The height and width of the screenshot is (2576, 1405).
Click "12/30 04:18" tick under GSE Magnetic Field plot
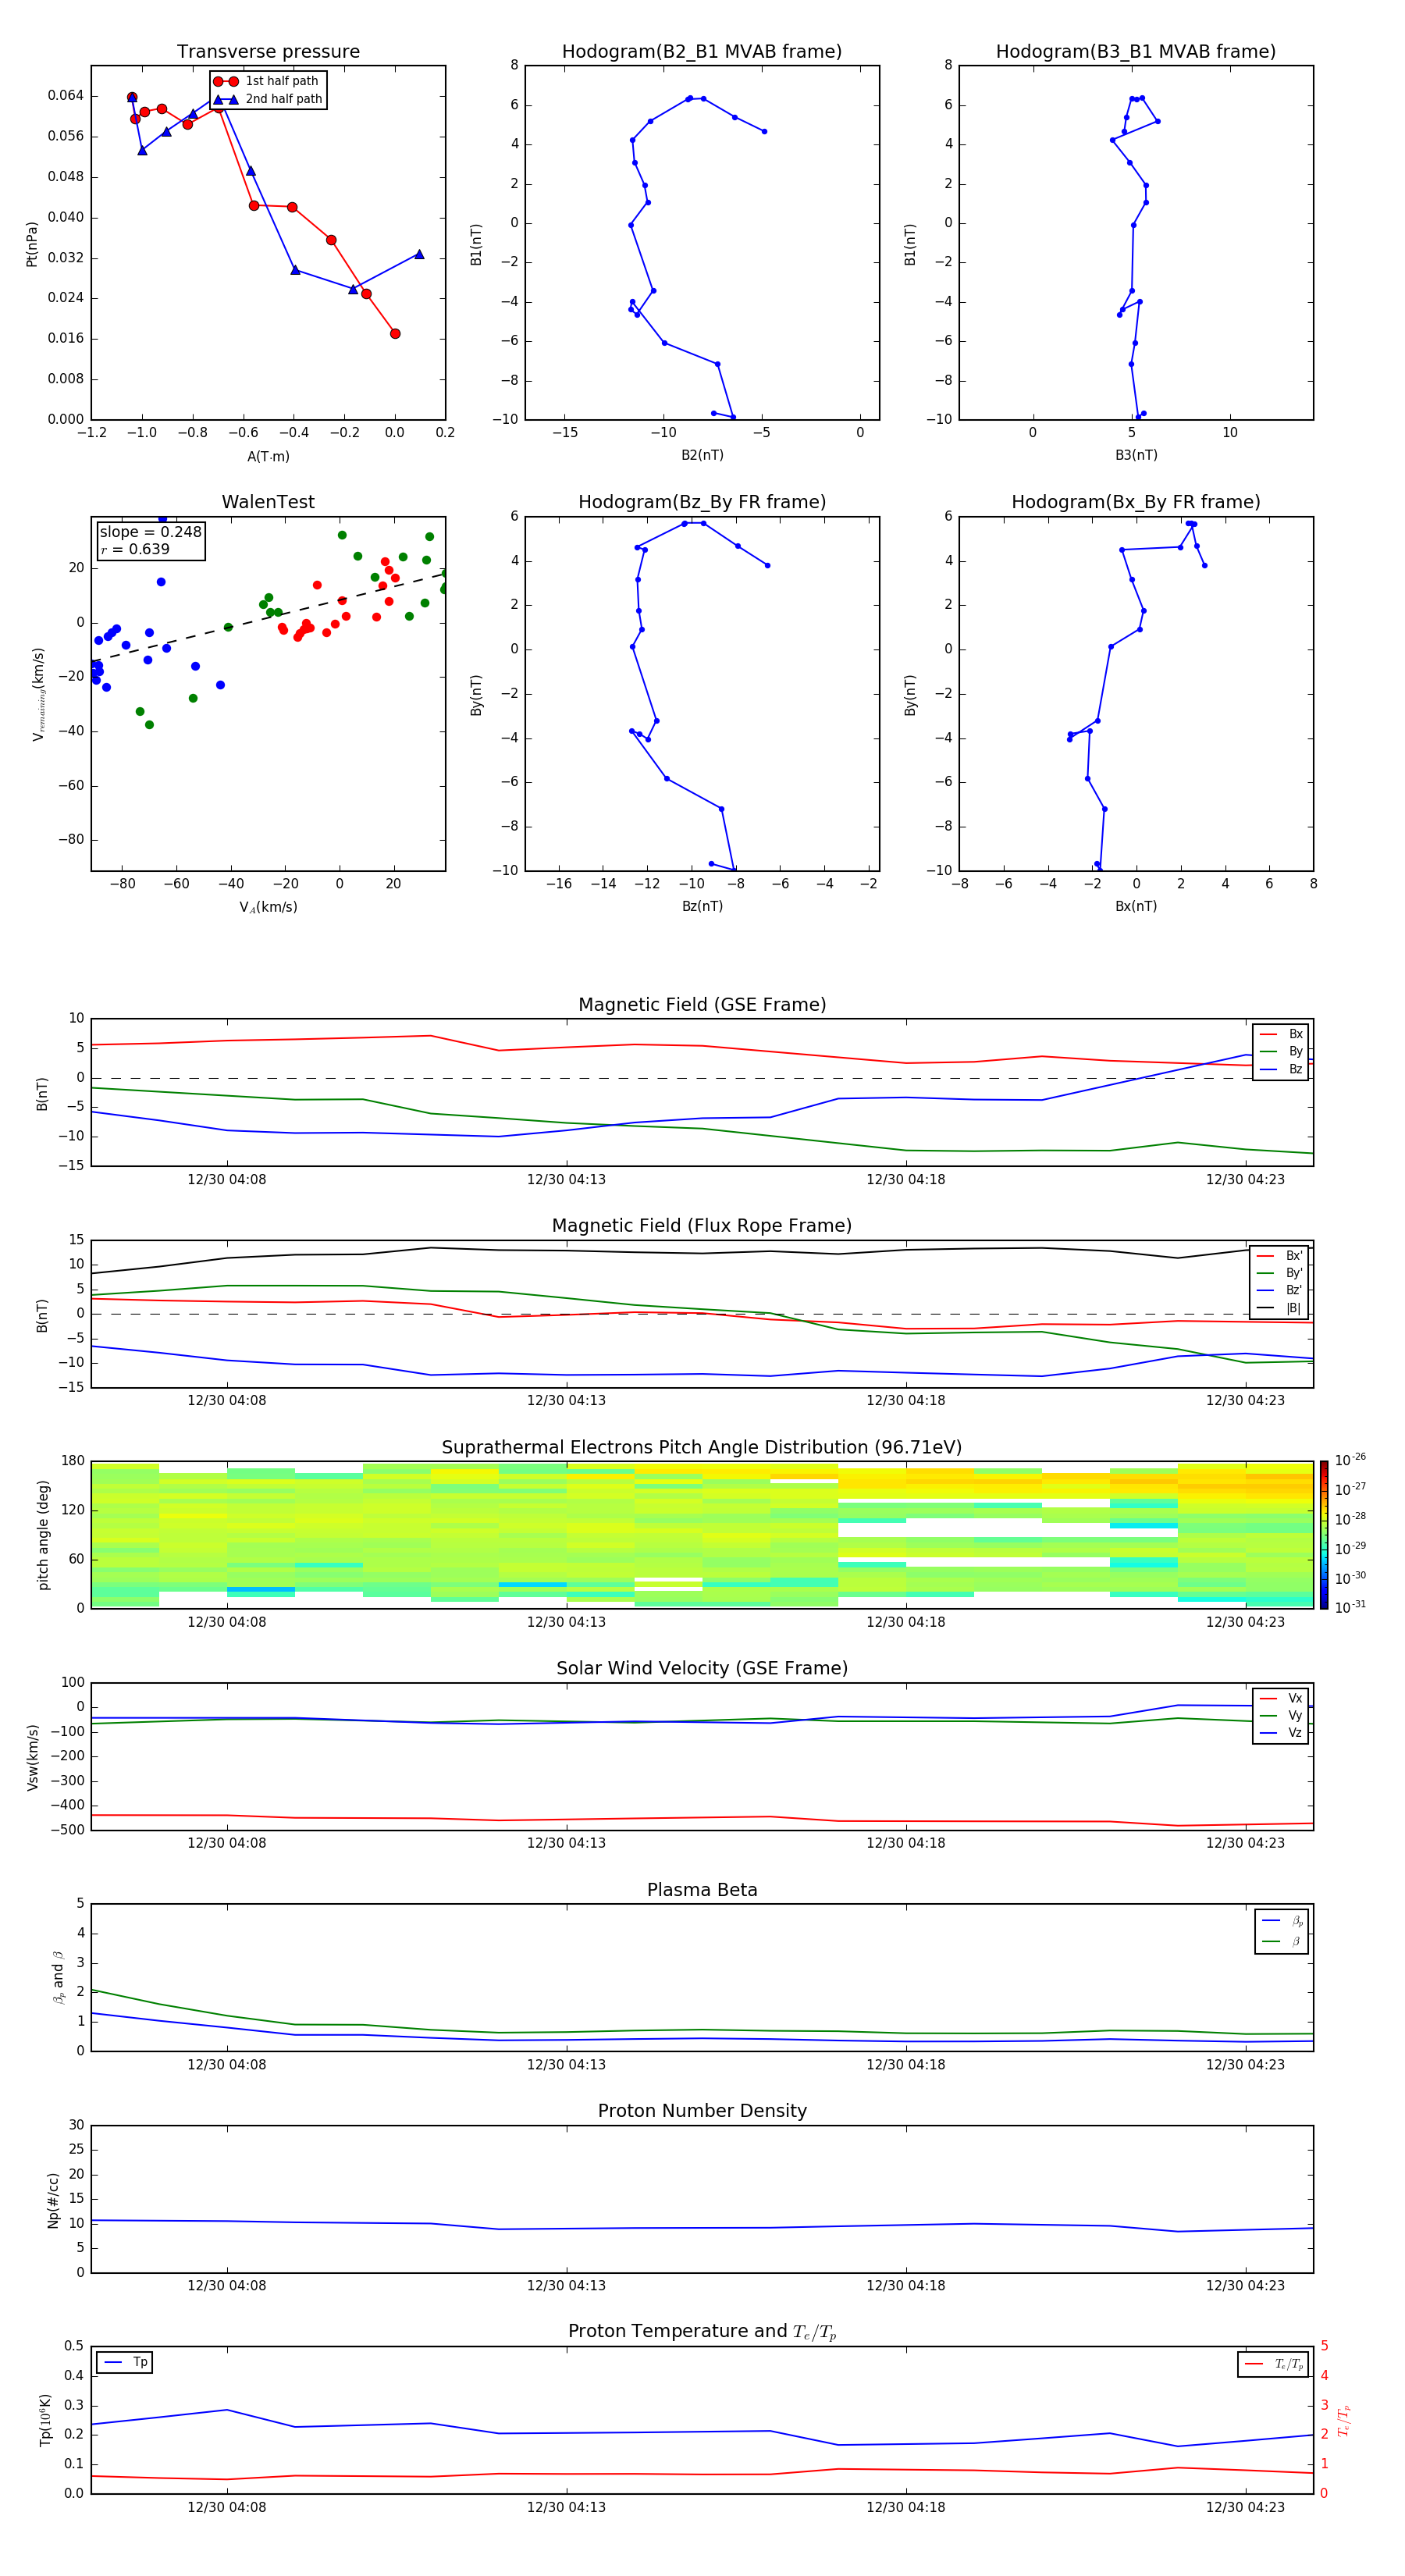coord(905,1180)
